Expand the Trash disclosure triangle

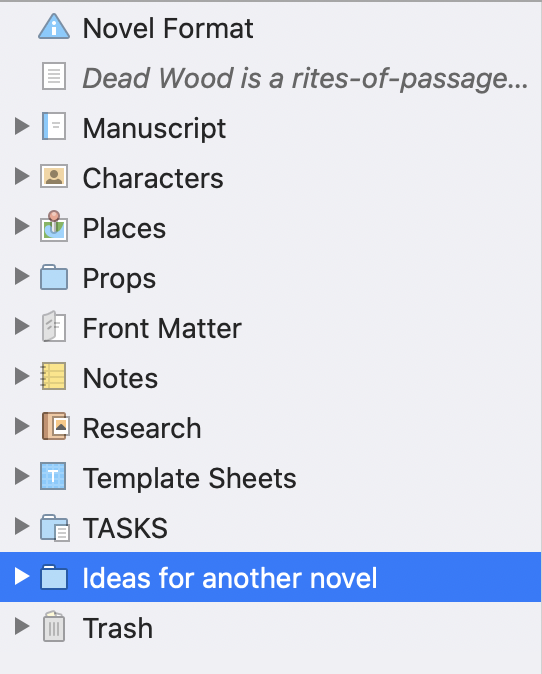(x=21, y=626)
